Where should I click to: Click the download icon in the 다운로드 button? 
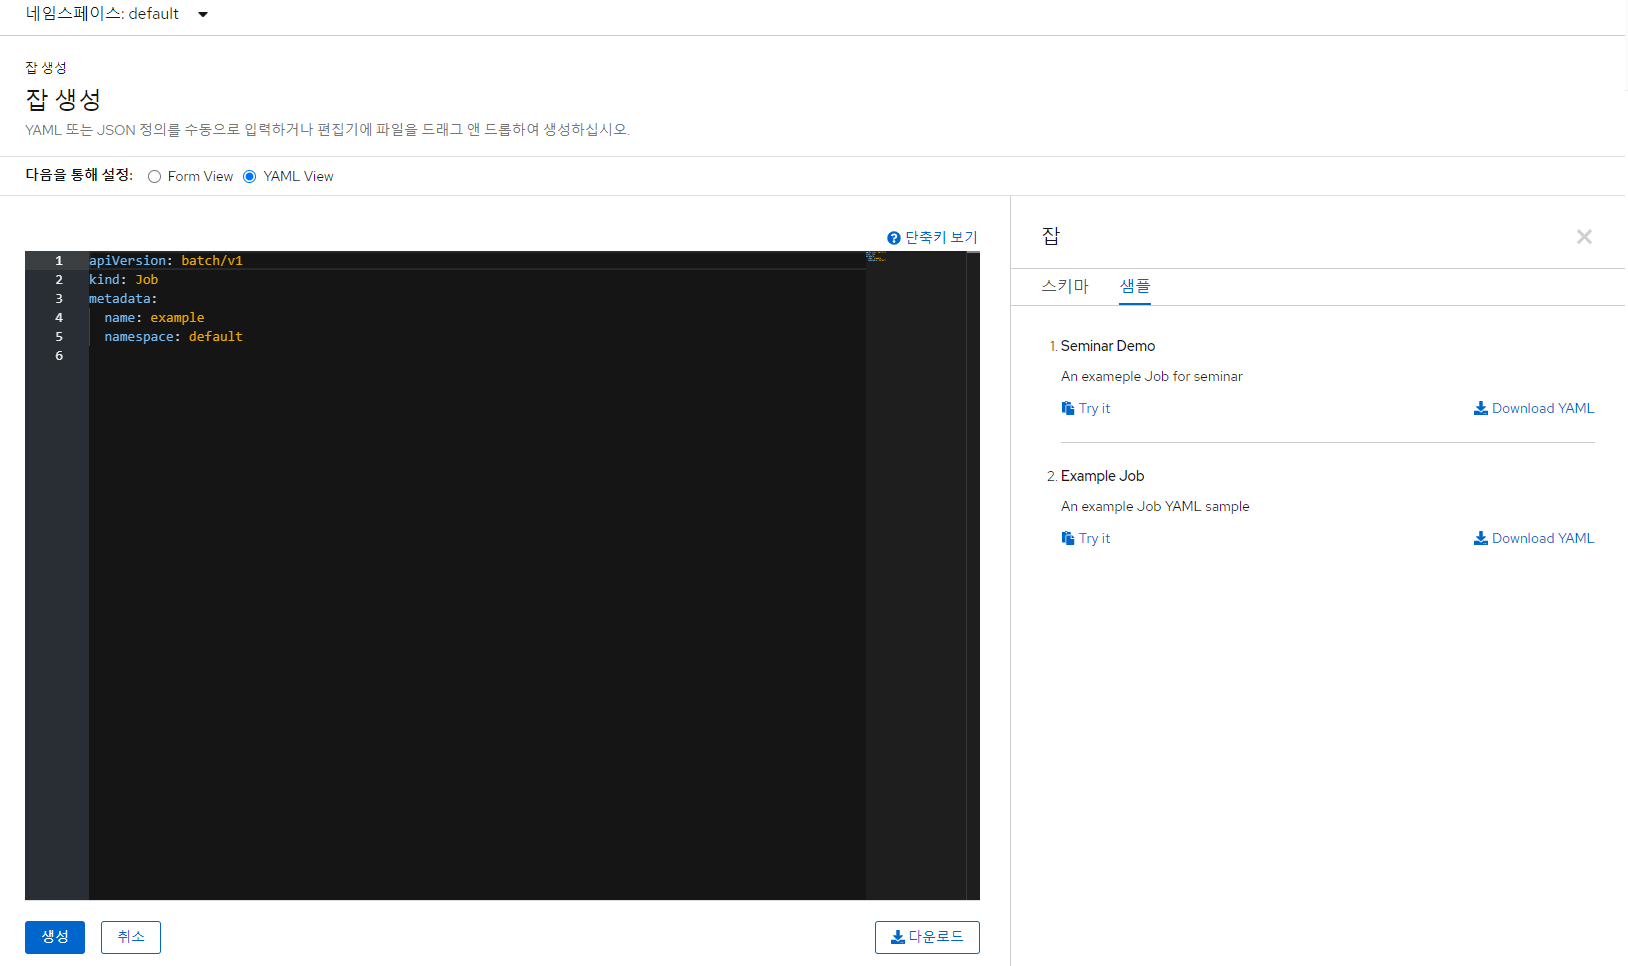897,937
